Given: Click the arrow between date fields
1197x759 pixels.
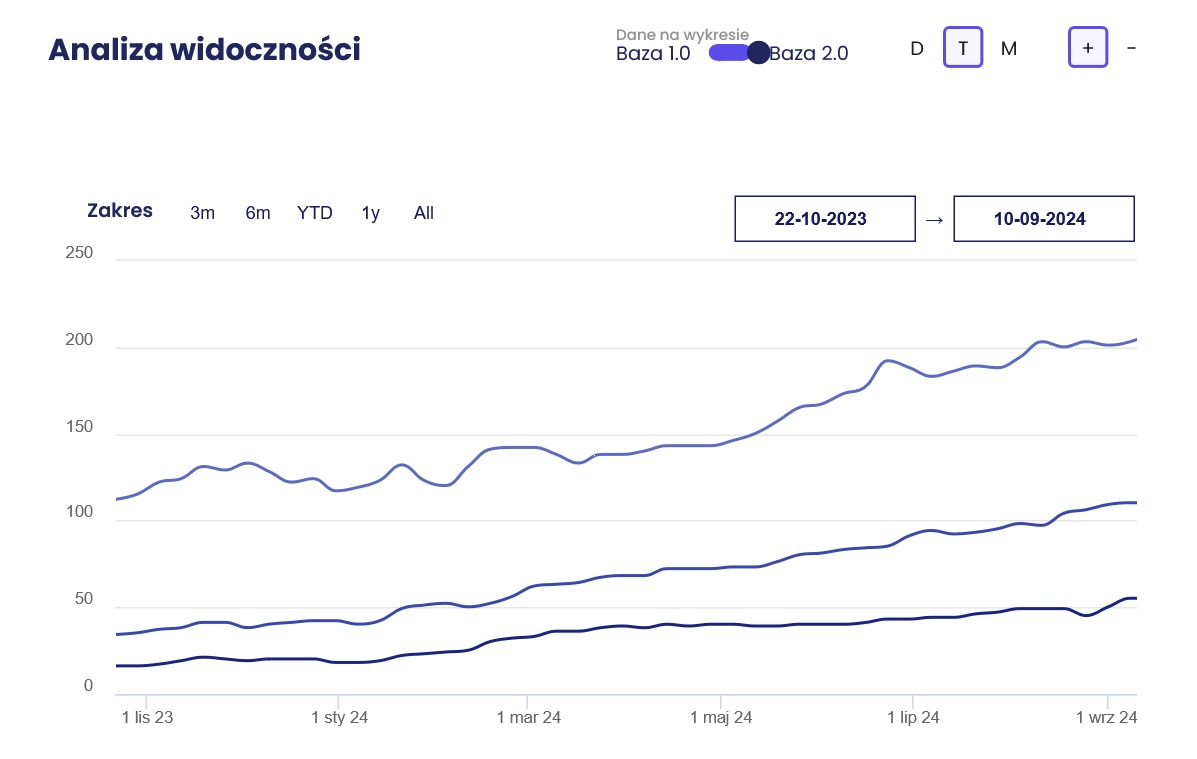Looking at the screenshot, I should (x=934, y=219).
